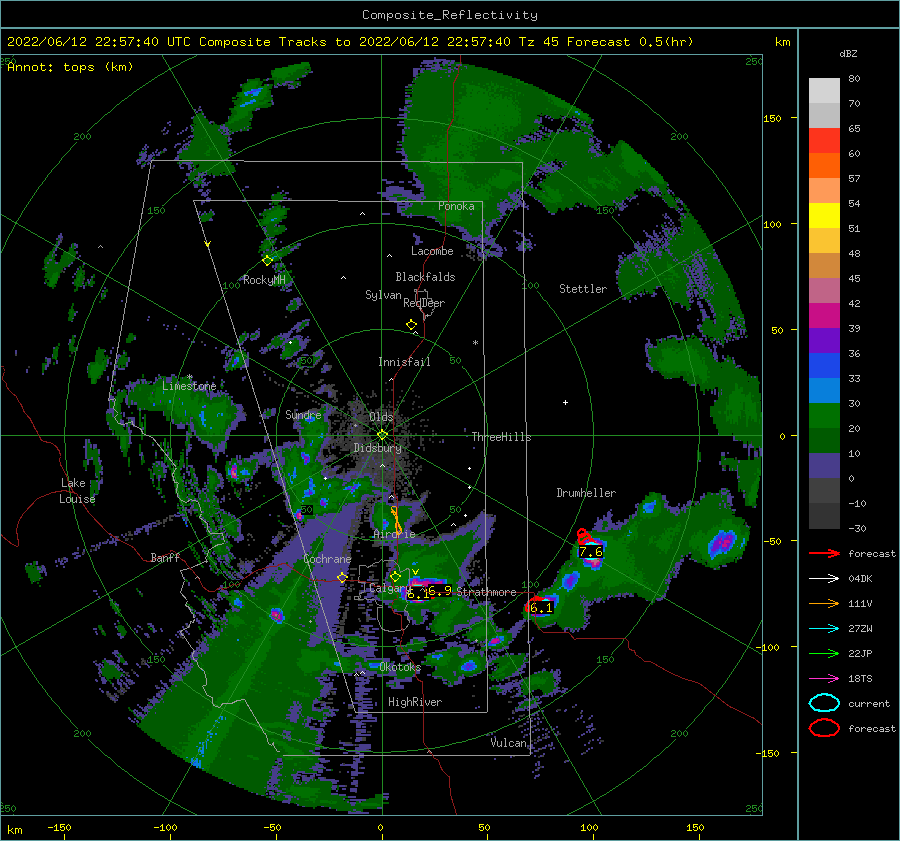This screenshot has width=900, height=841.
Task: Click the Blackfalds city label
Action: tap(425, 277)
